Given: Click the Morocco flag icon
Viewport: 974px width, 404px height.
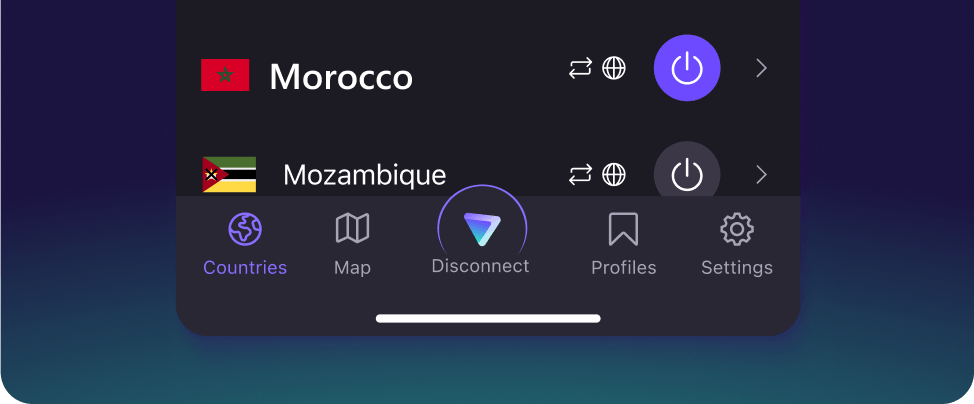Looking at the screenshot, I should 225,75.
